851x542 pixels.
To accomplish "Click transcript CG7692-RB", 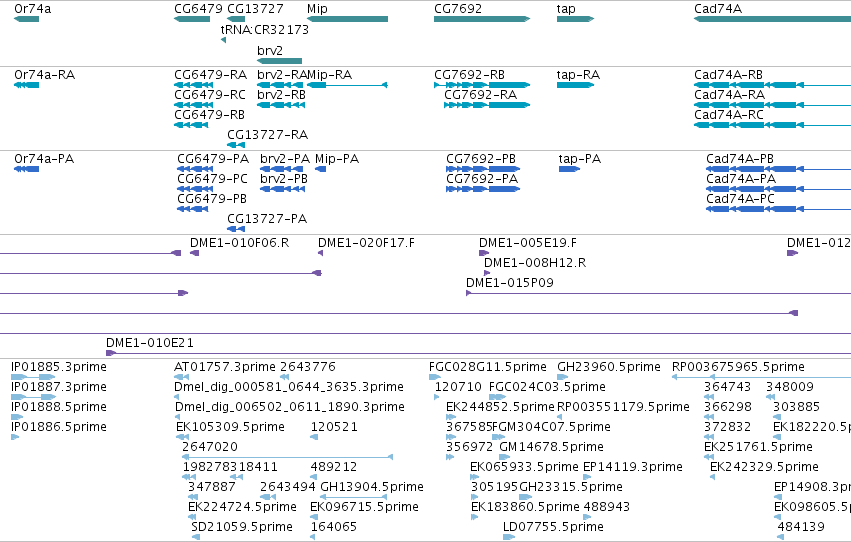I will [x=482, y=85].
